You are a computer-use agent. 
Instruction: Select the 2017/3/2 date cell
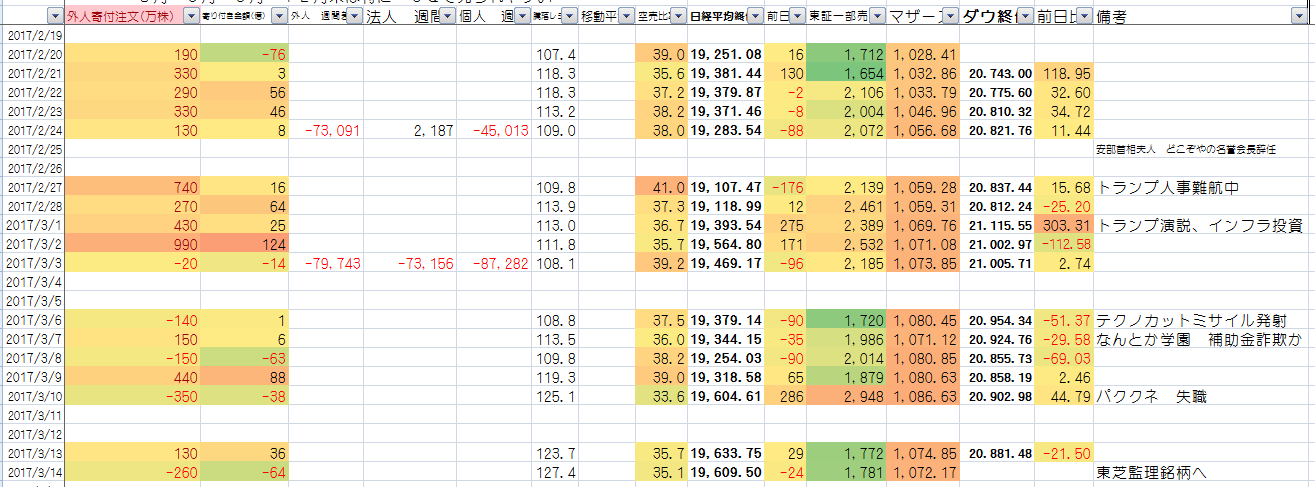pyautogui.click(x=33, y=244)
